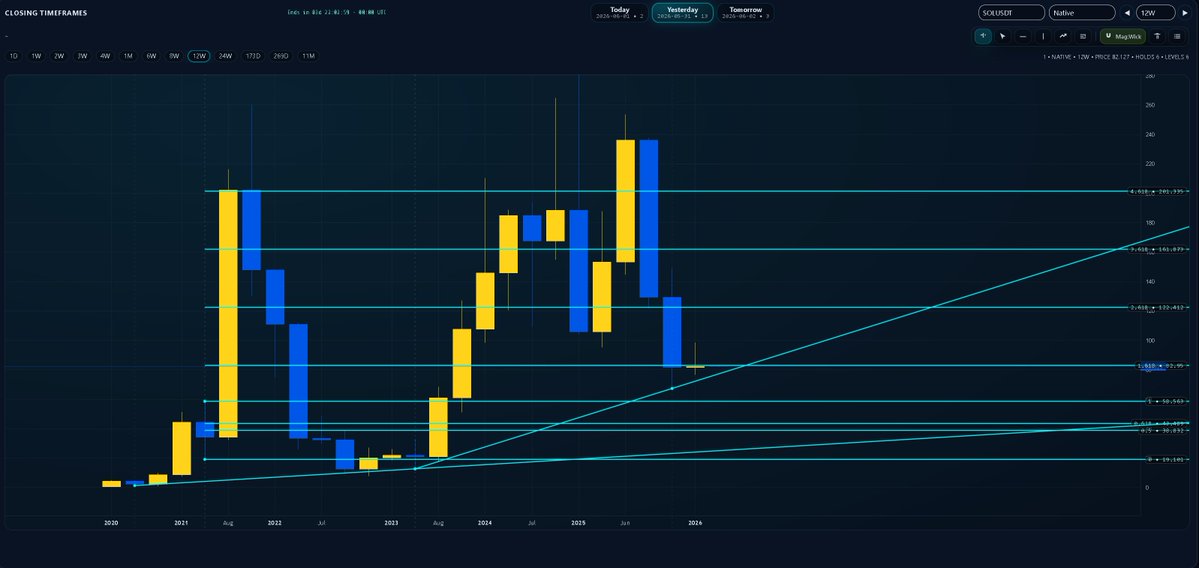The height and width of the screenshot is (568, 1199).
Task: Select the 24W timeframe pill
Action: coord(225,56)
